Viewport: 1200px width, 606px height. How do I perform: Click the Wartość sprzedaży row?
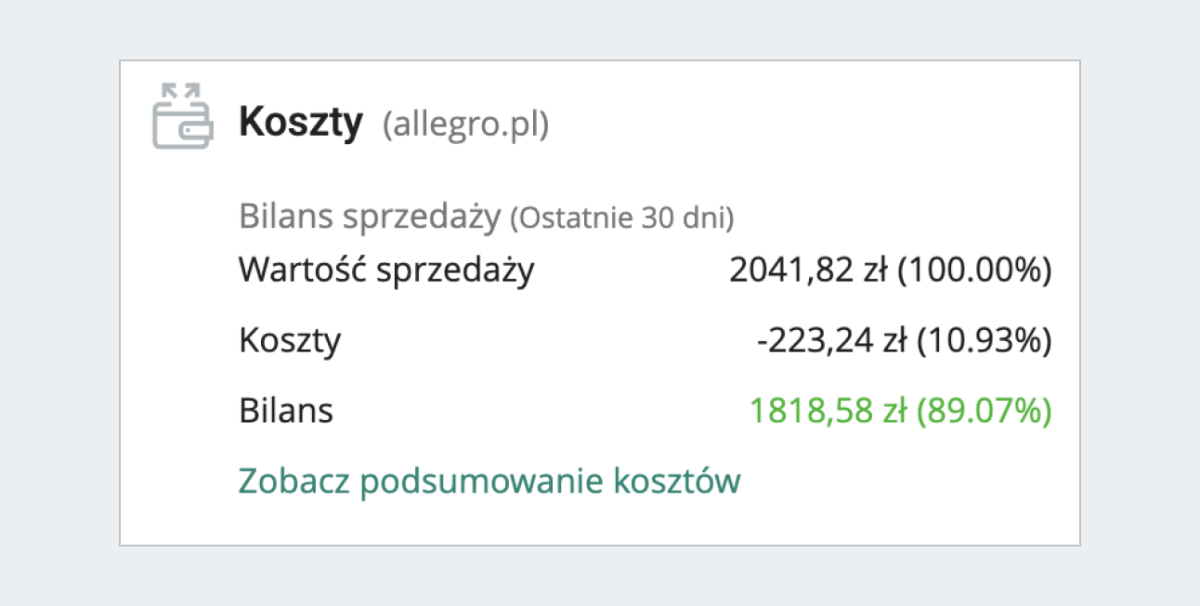(386, 269)
